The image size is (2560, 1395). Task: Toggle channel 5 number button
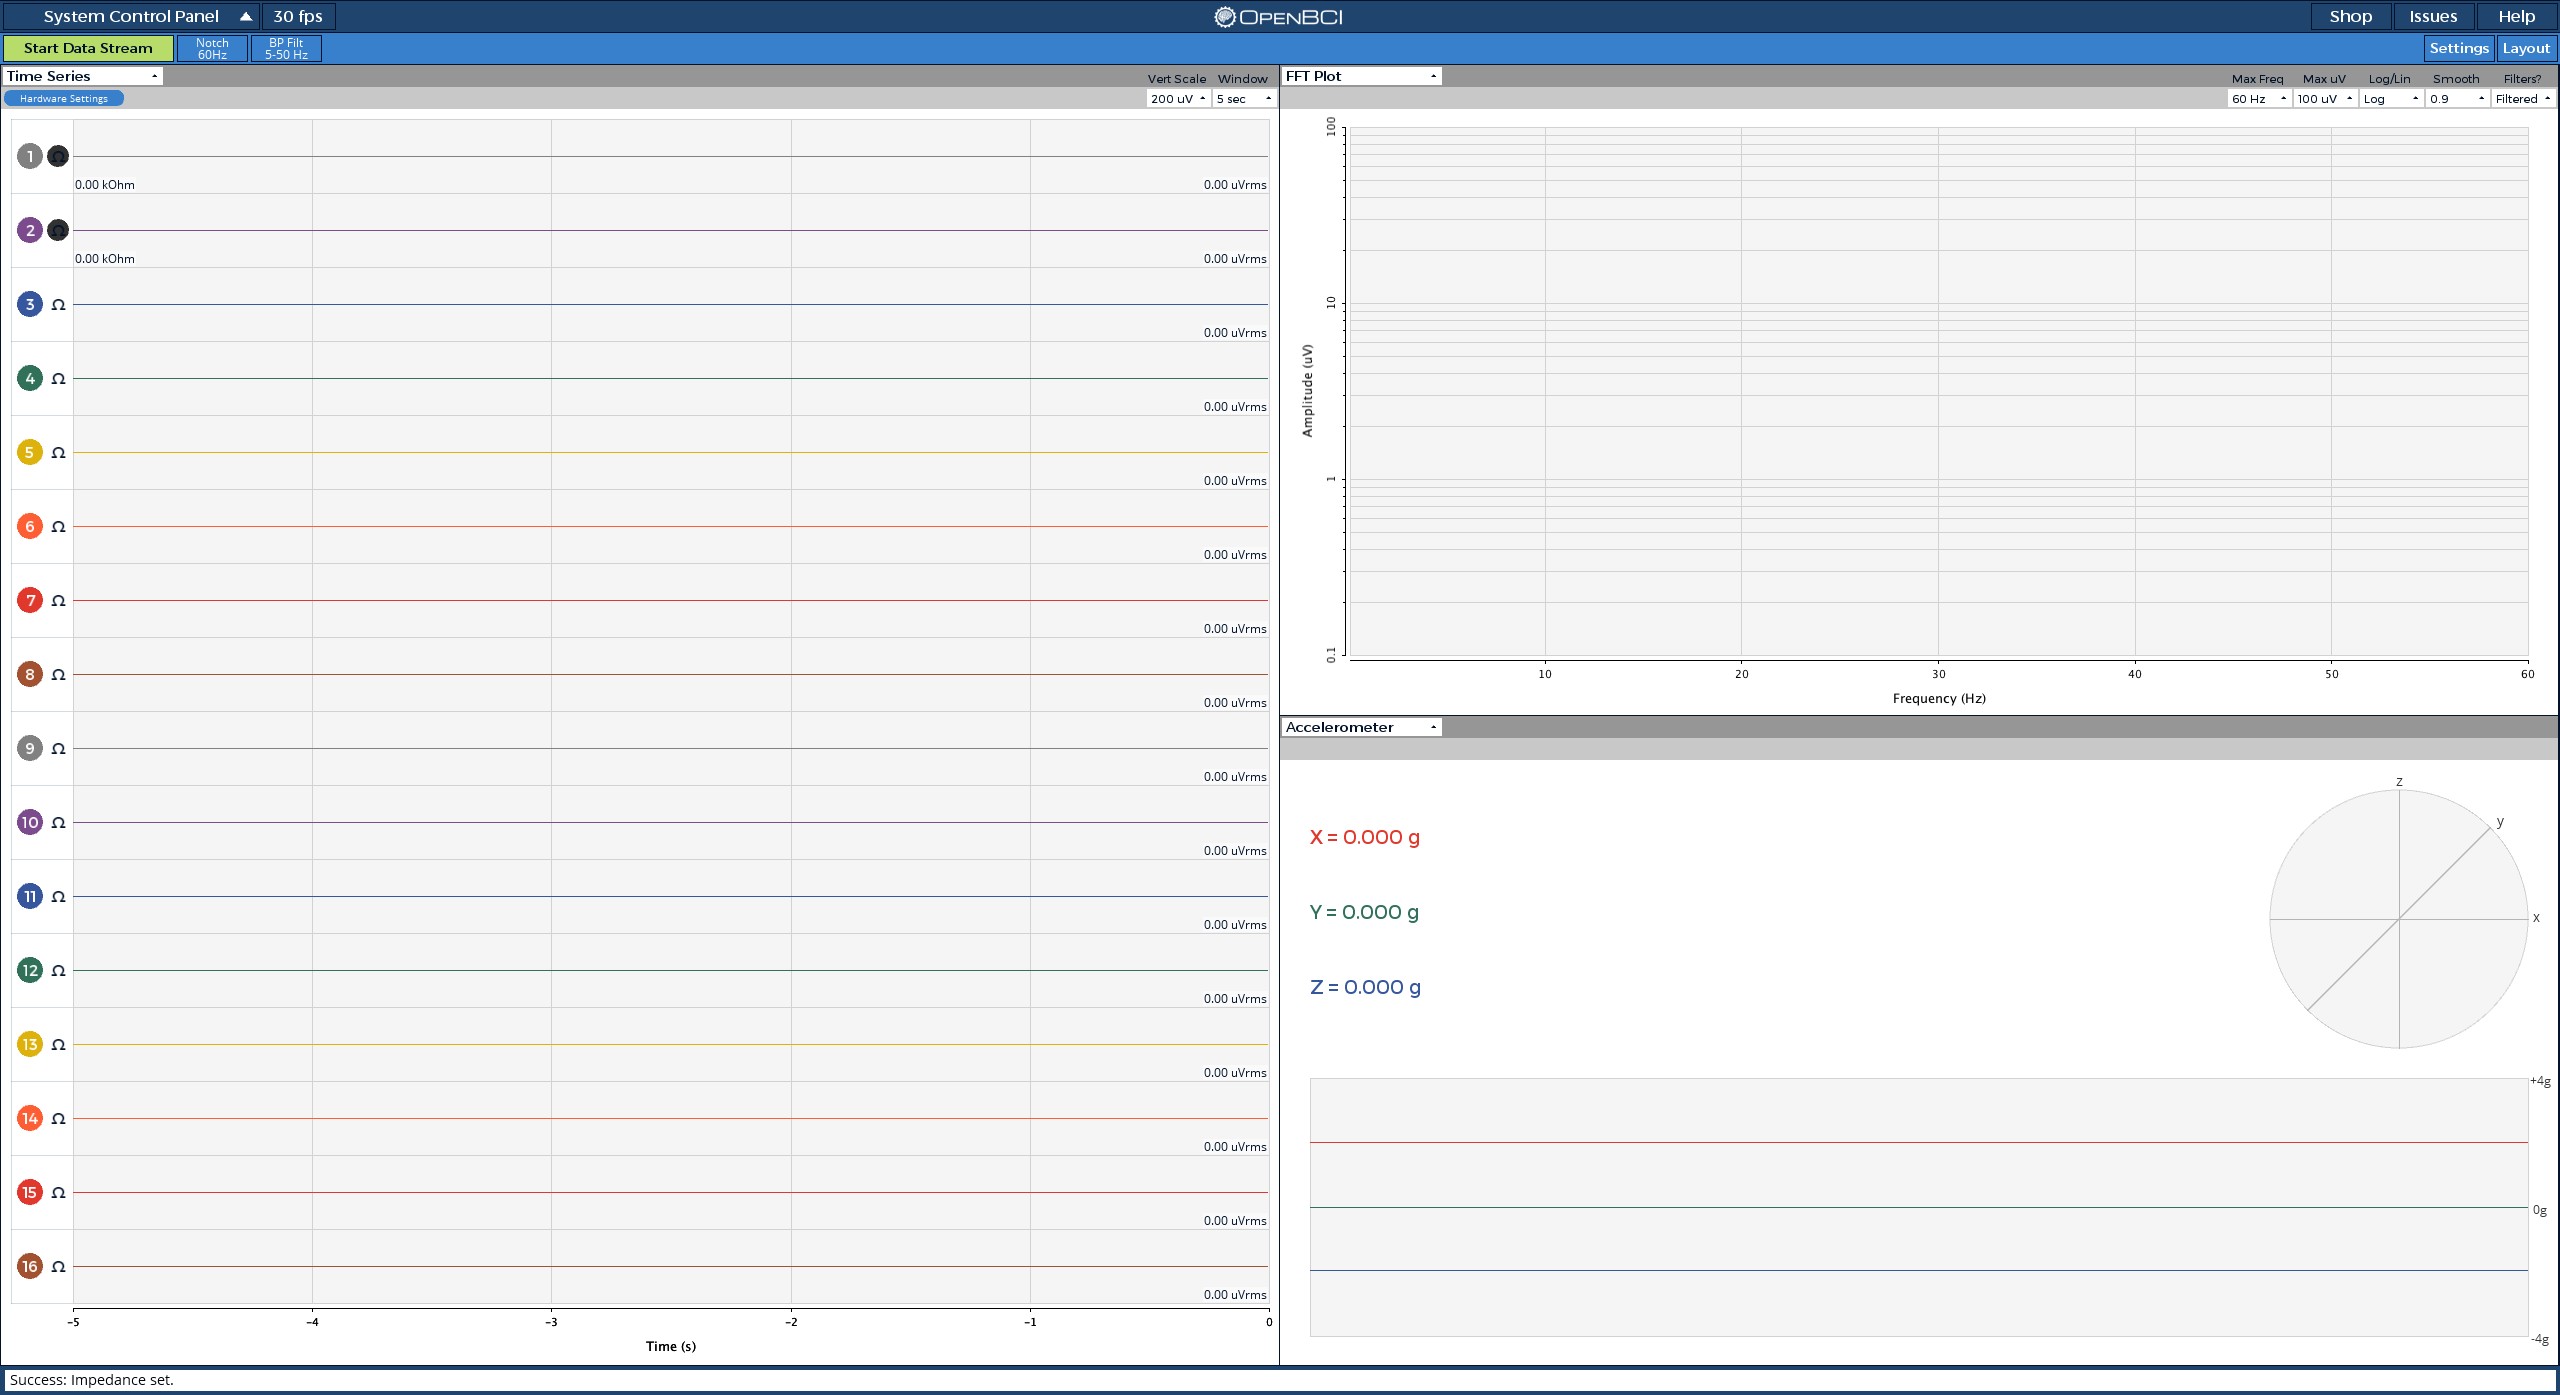coord(30,452)
